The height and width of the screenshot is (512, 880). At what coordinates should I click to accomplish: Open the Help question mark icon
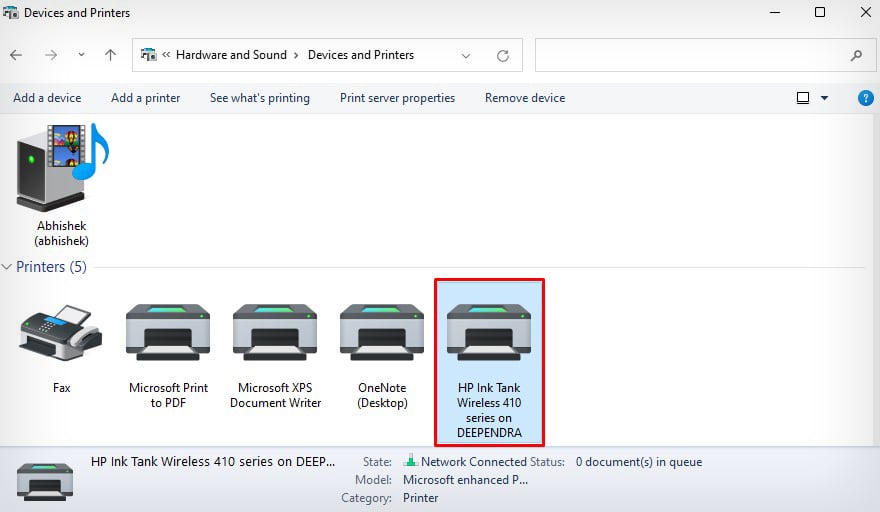pos(865,98)
